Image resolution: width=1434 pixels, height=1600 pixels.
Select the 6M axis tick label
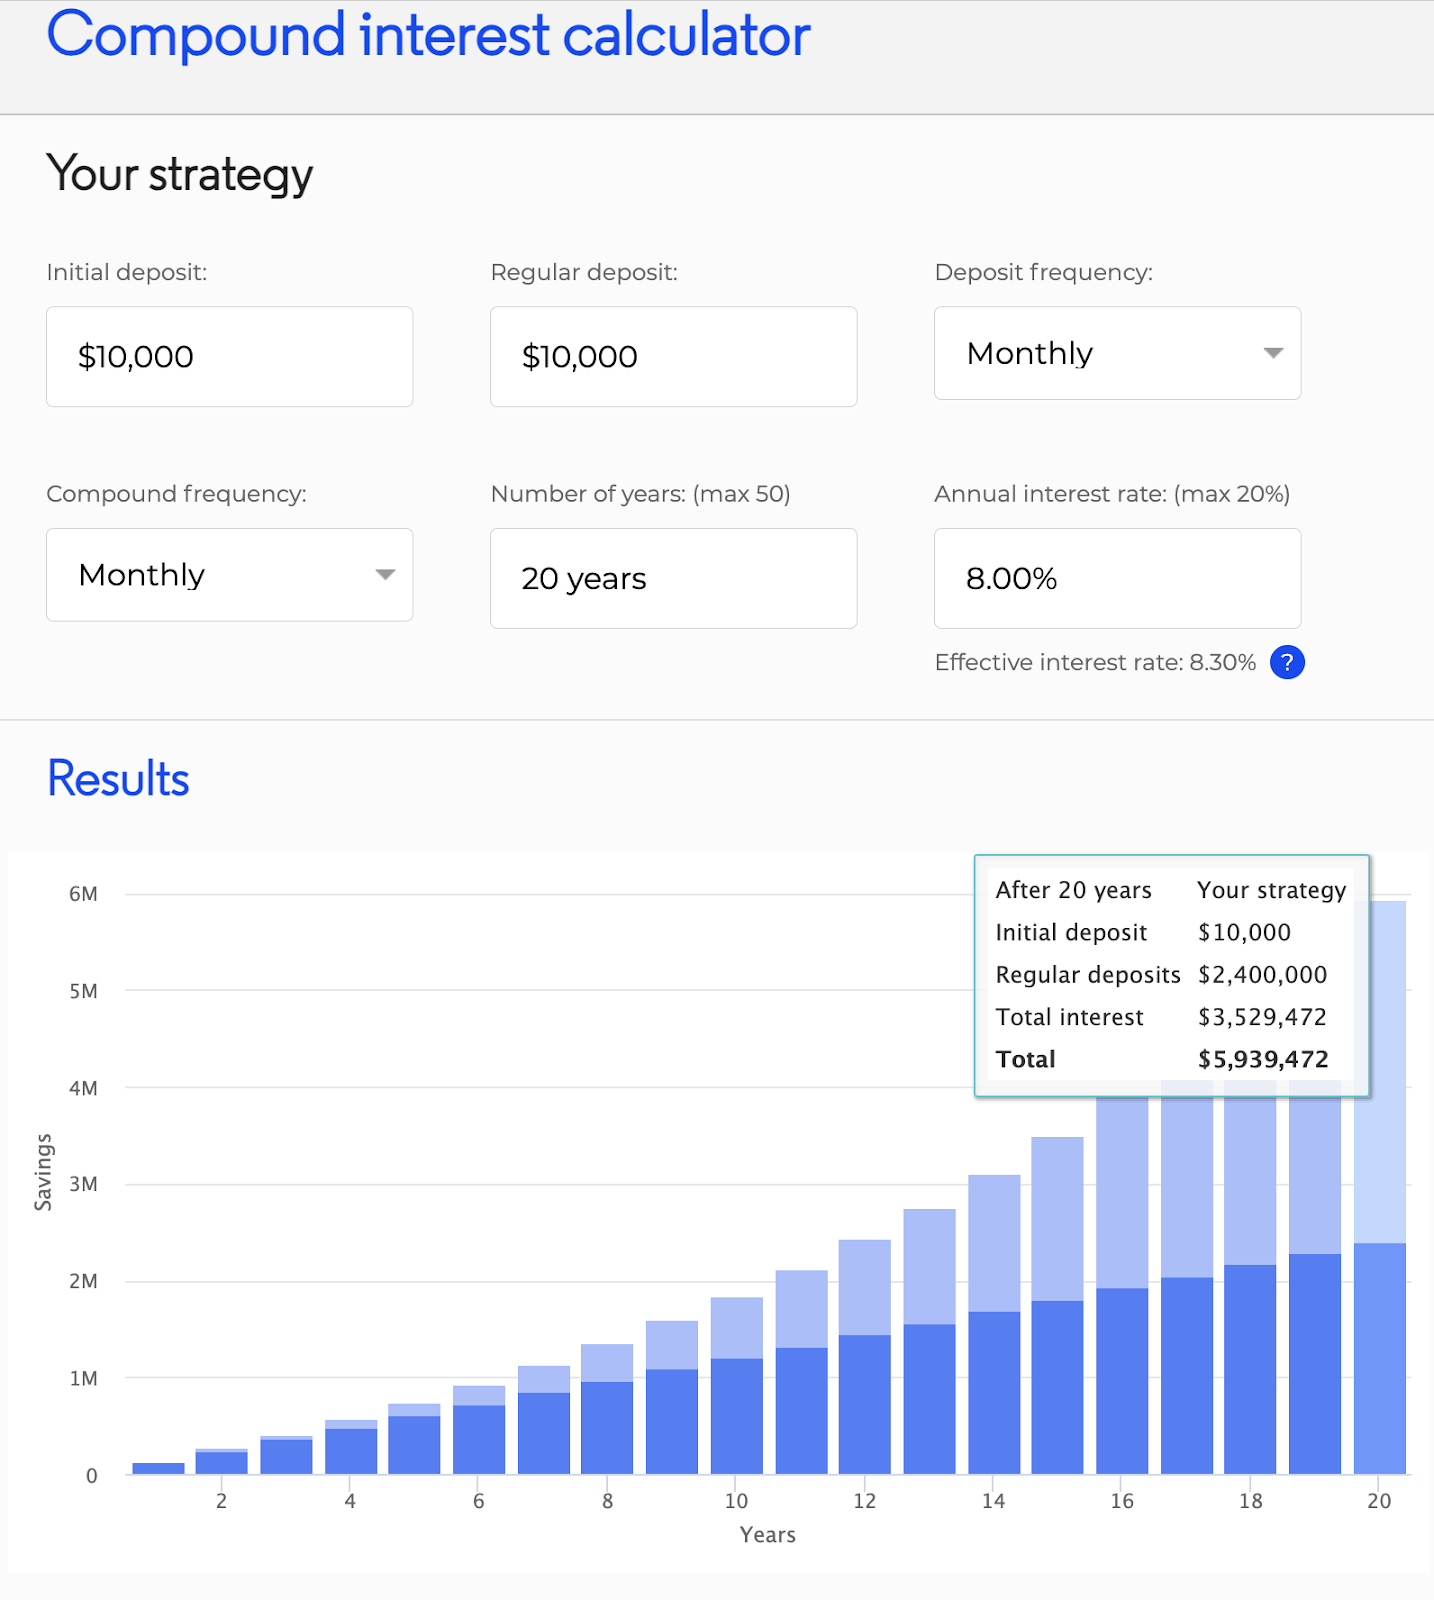(x=83, y=894)
